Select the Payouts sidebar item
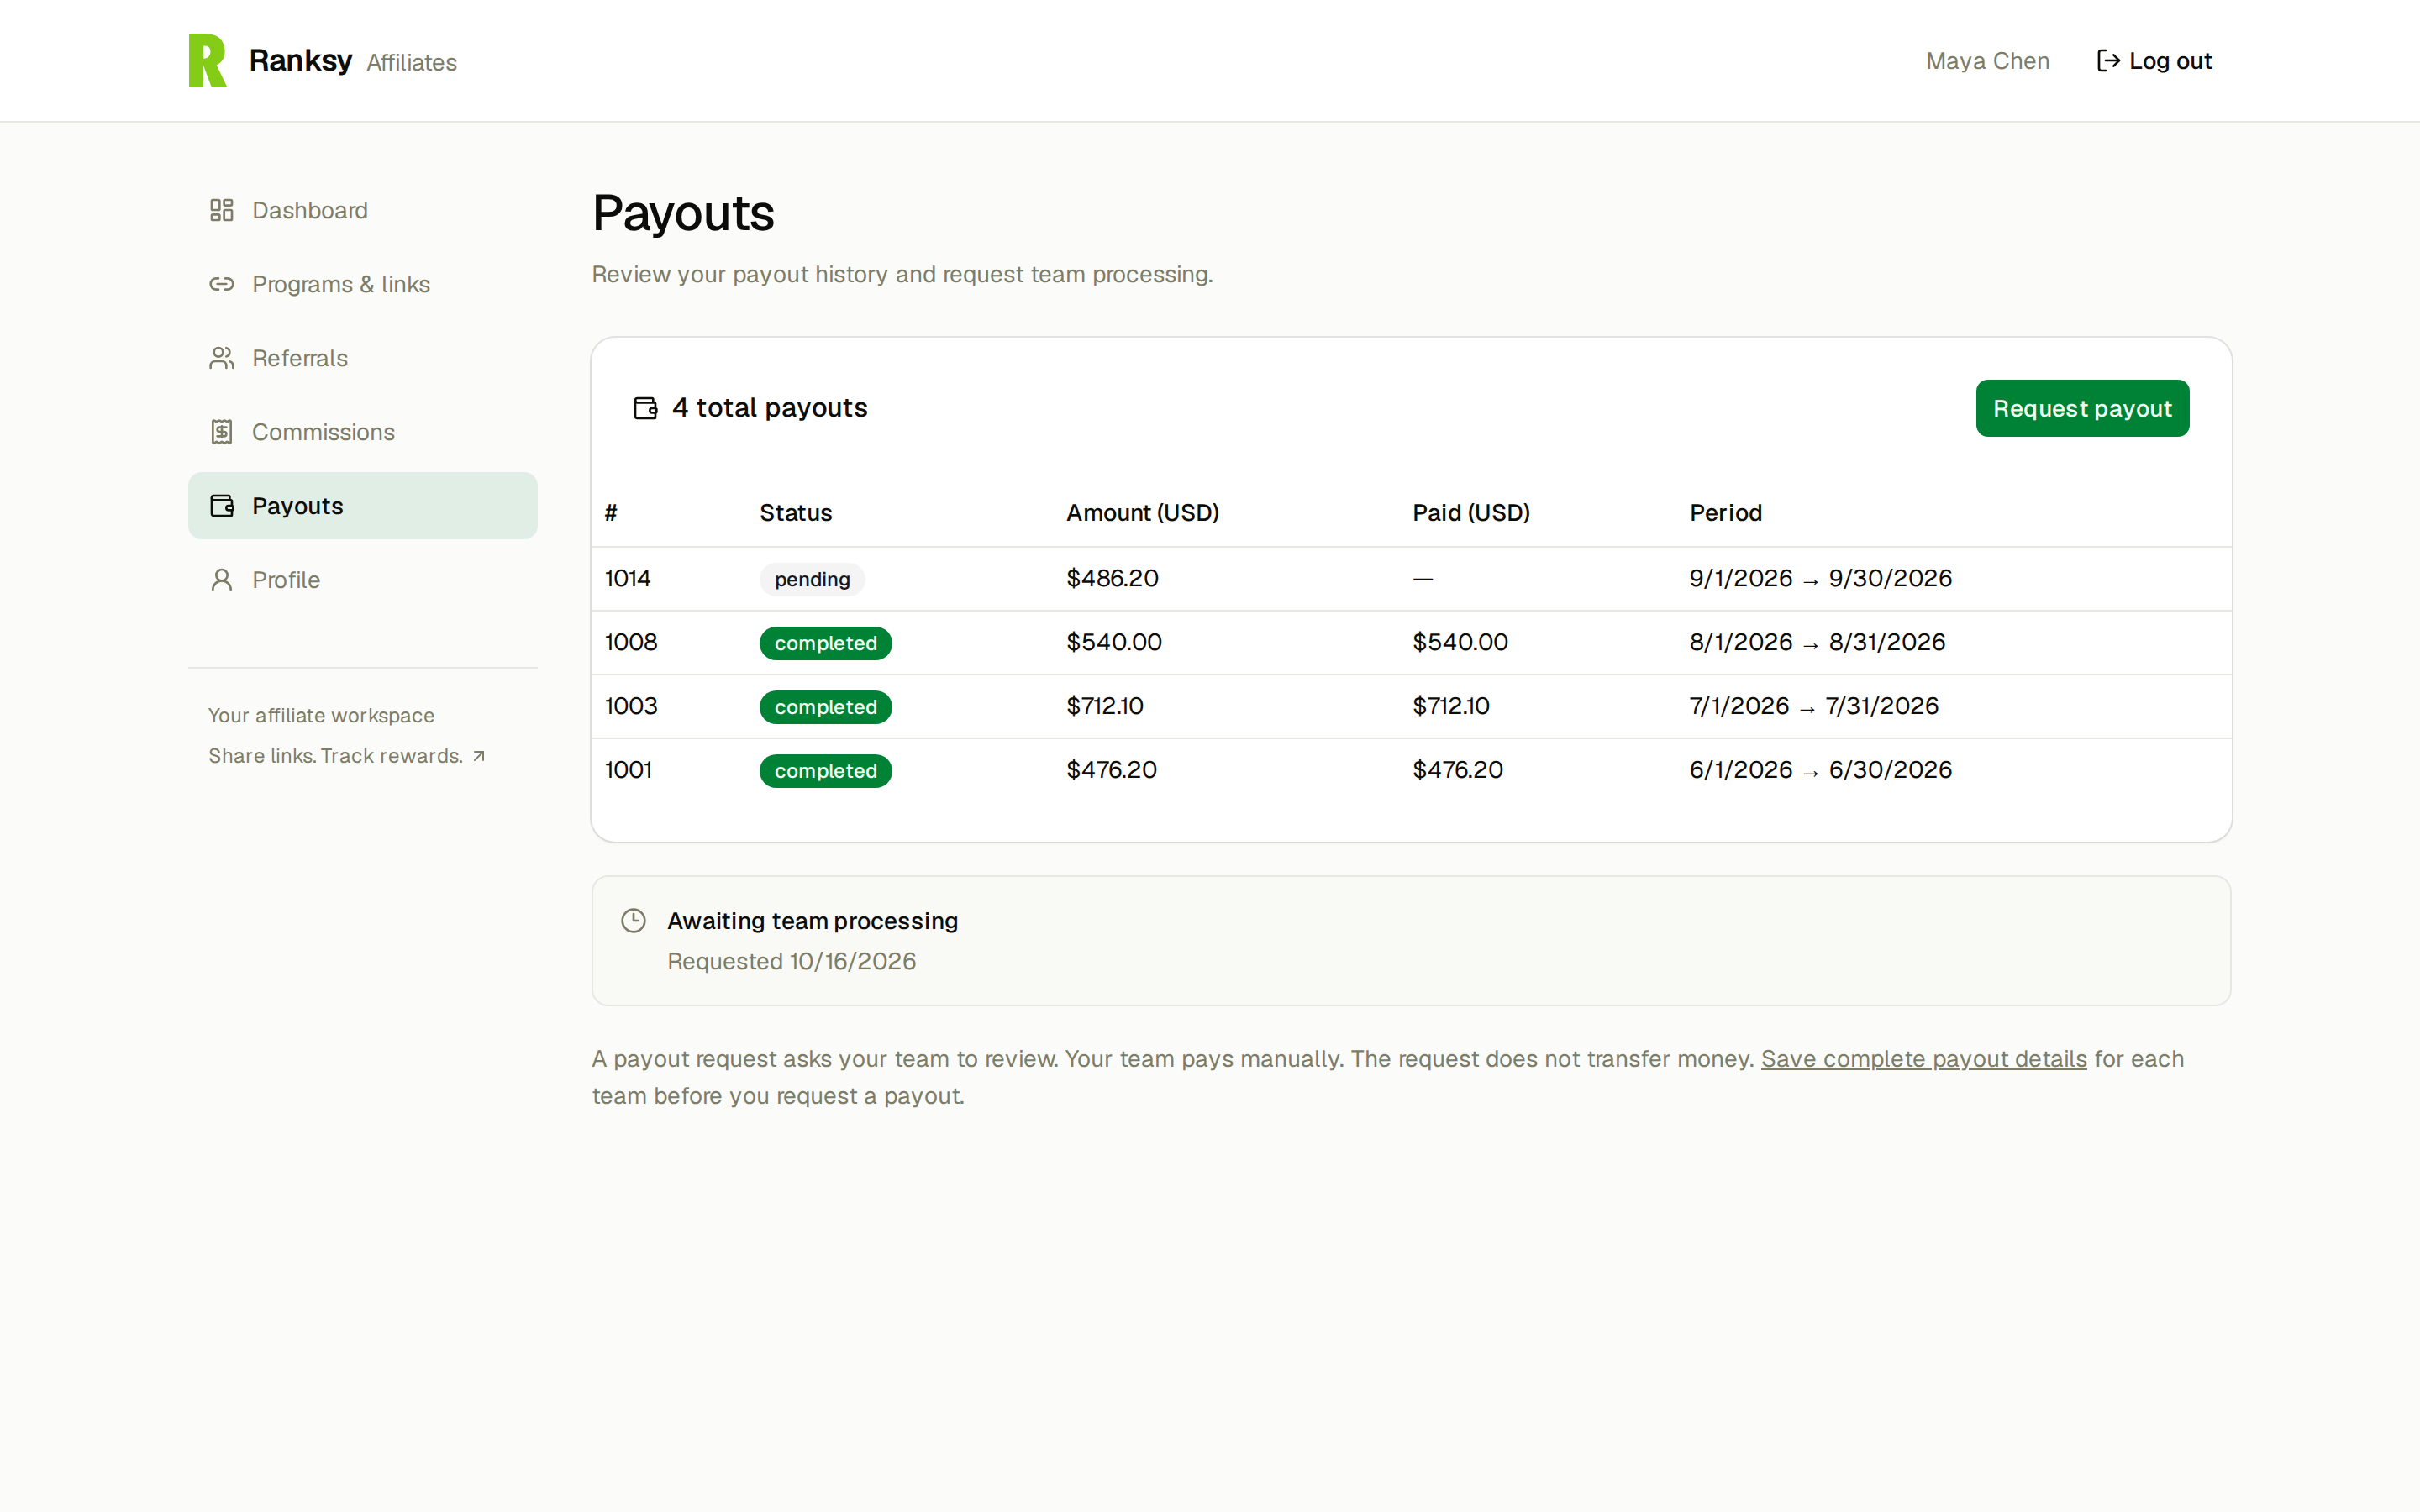2420x1512 pixels. [x=363, y=506]
